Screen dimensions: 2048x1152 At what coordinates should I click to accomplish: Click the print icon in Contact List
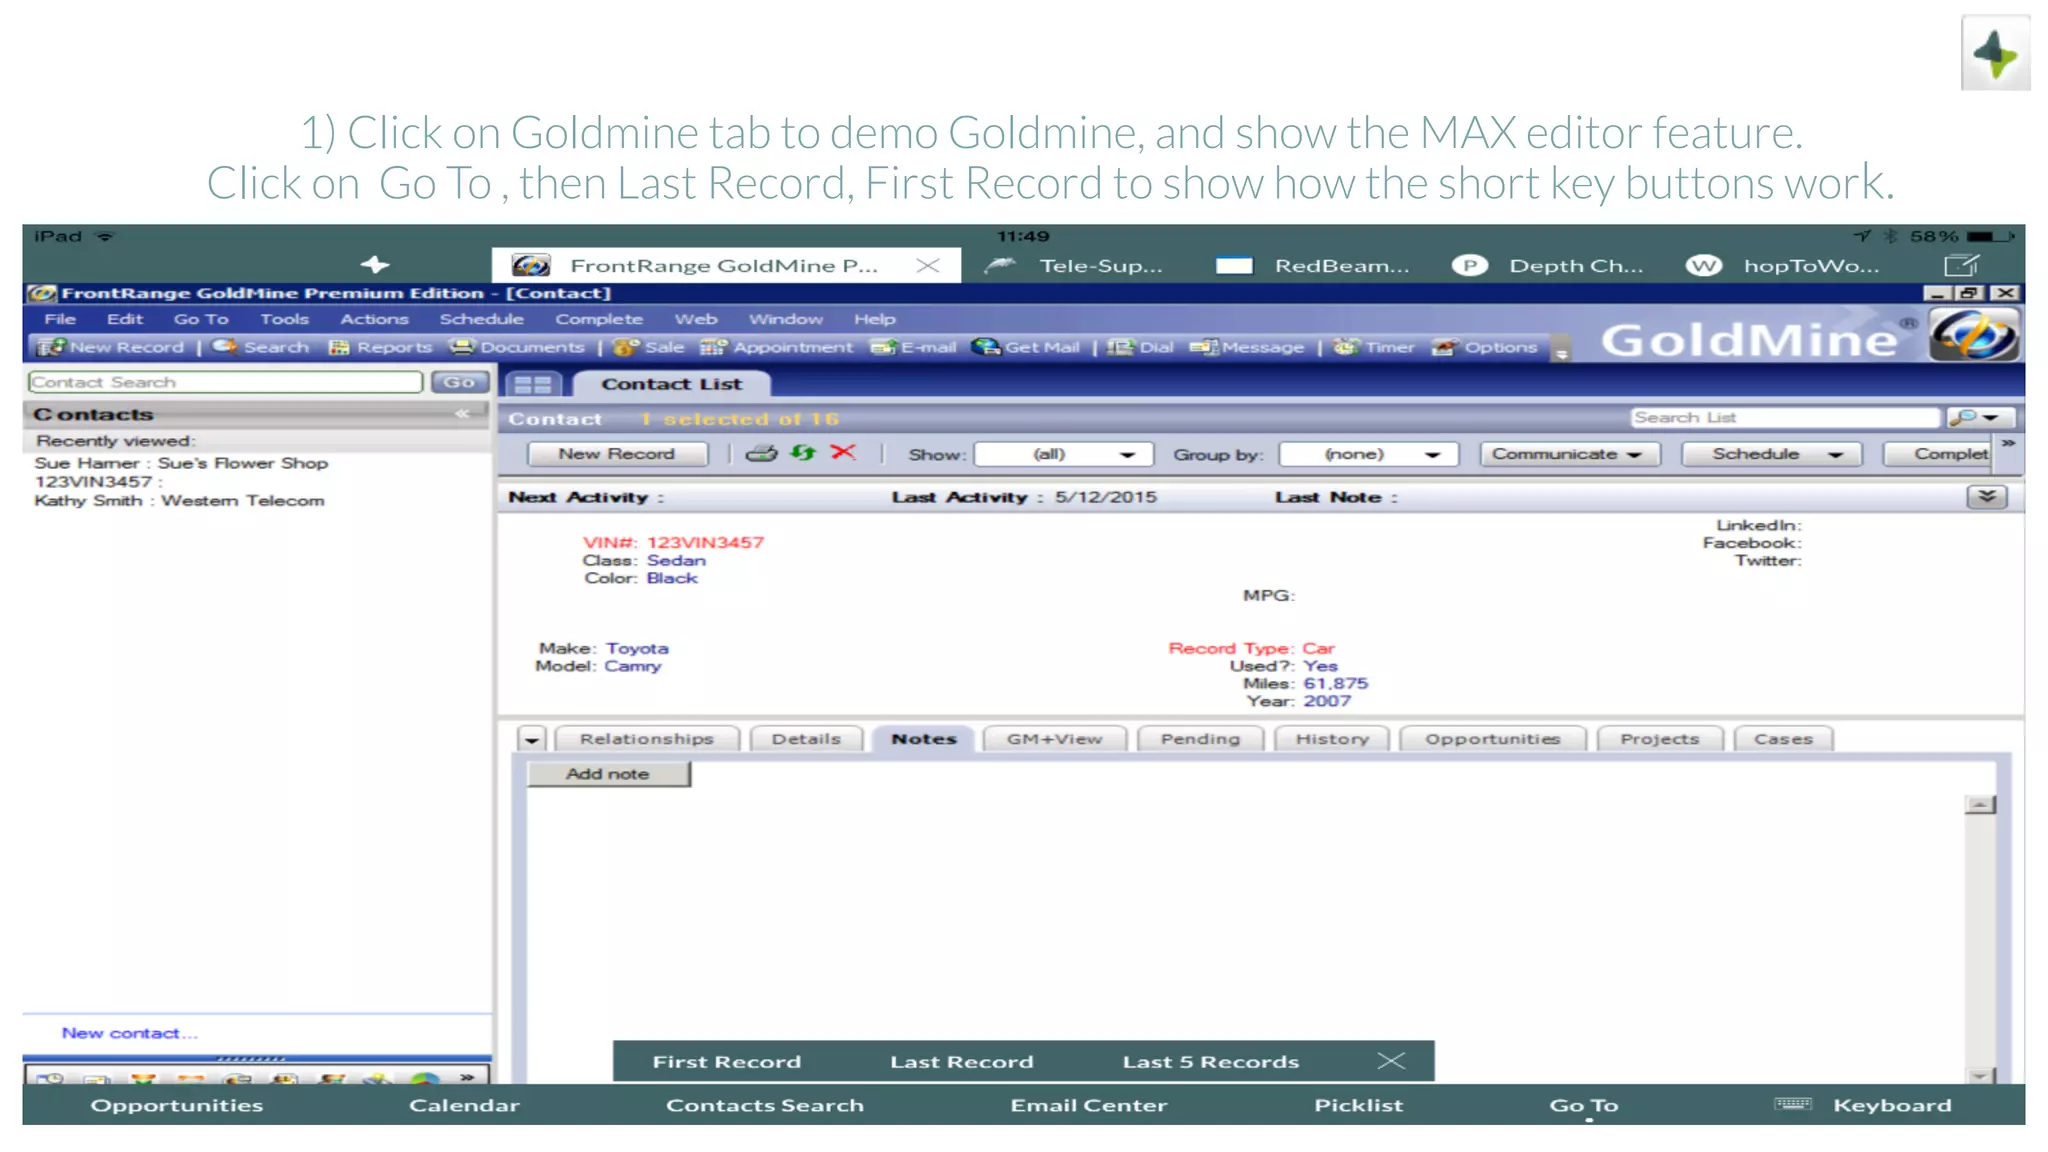pos(762,453)
